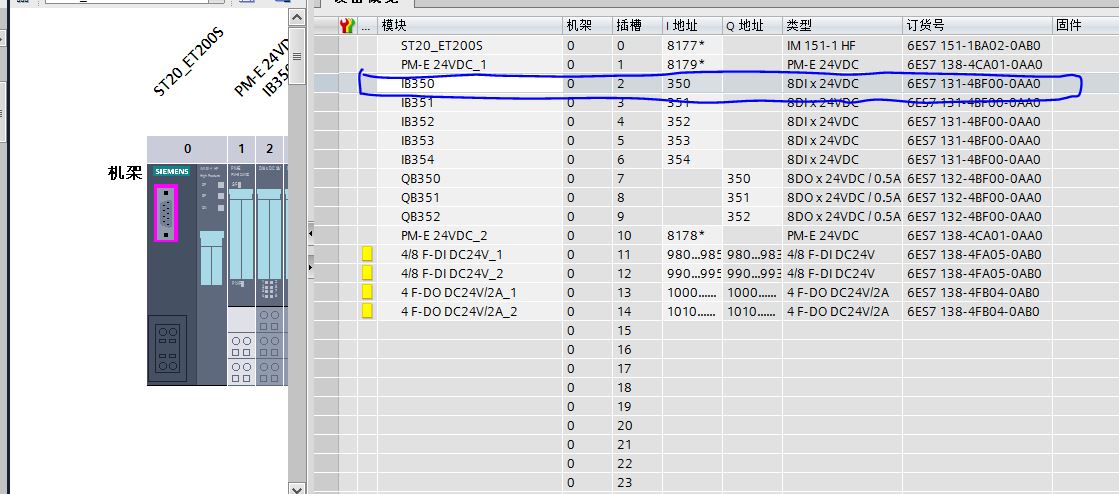This screenshot has width=1119, height=494.
Task: Select the empty slot 20 row
Action: [x=717, y=425]
